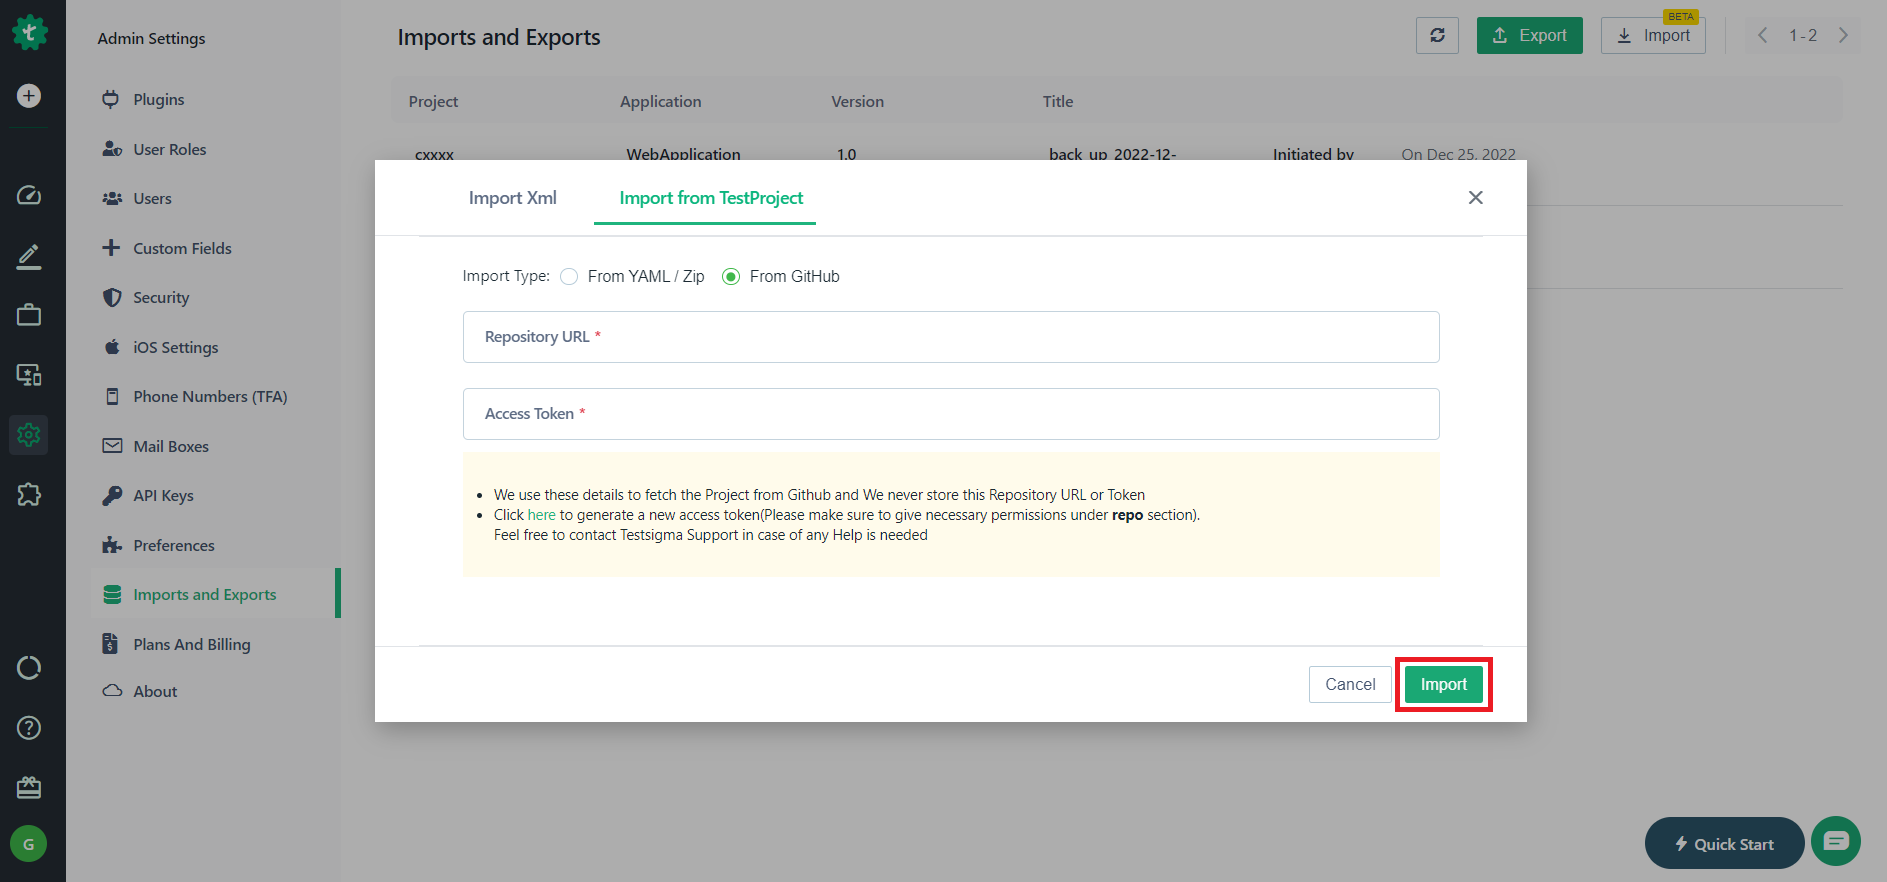Click the Plugins plug icon
The width and height of the screenshot is (1887, 882).
click(111, 99)
